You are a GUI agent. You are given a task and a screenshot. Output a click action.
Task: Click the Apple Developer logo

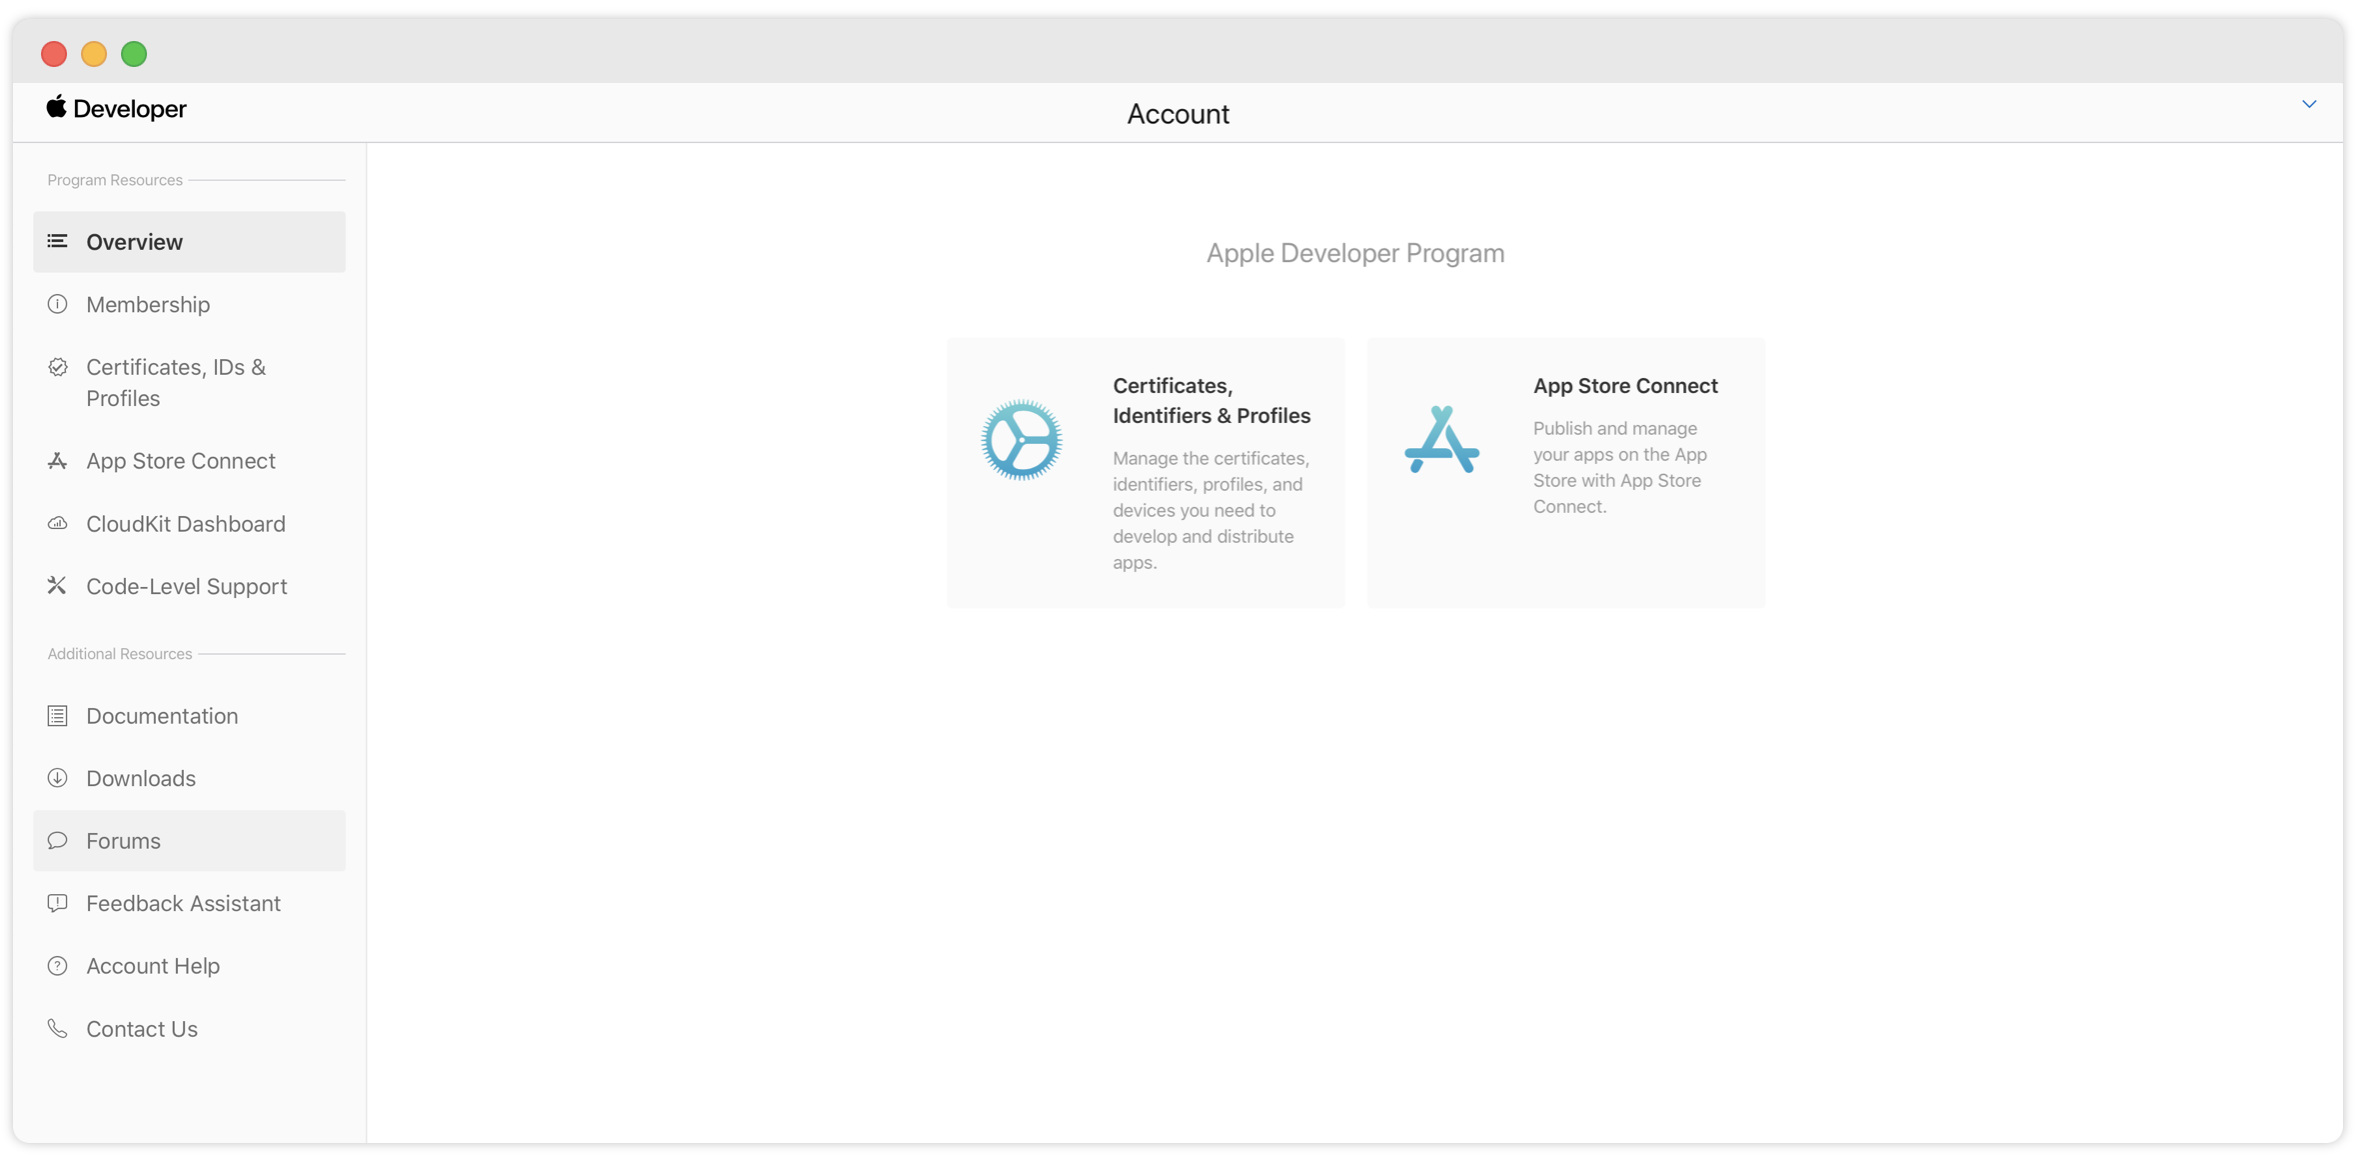coord(115,108)
